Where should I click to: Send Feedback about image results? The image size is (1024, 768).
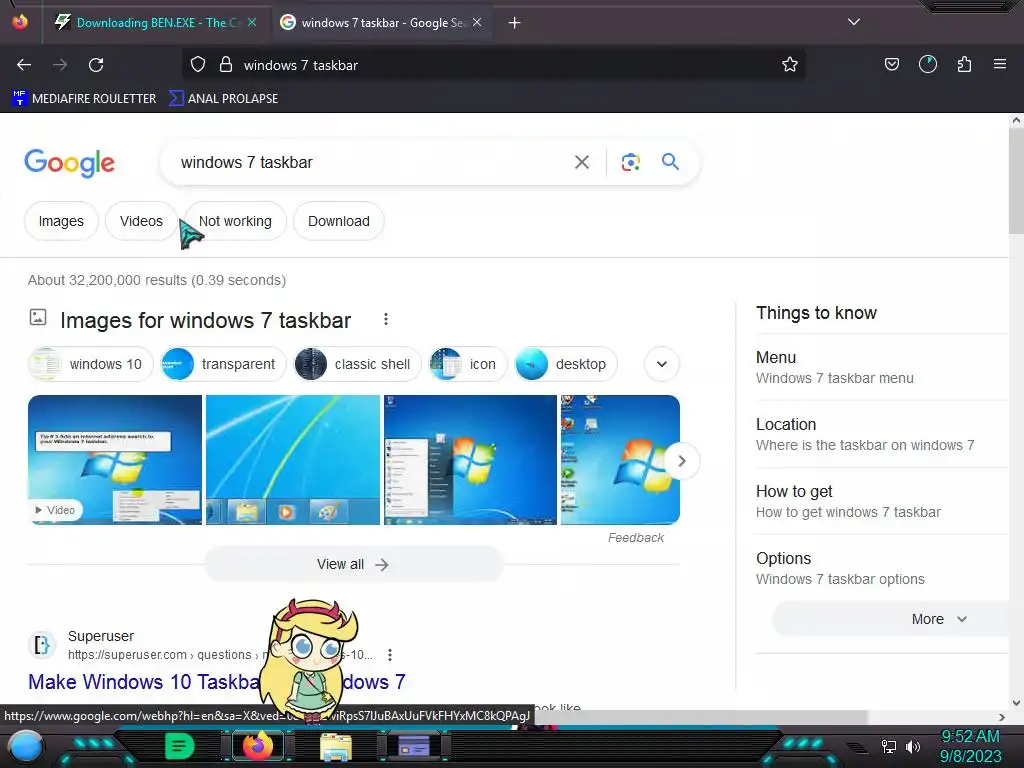click(635, 537)
